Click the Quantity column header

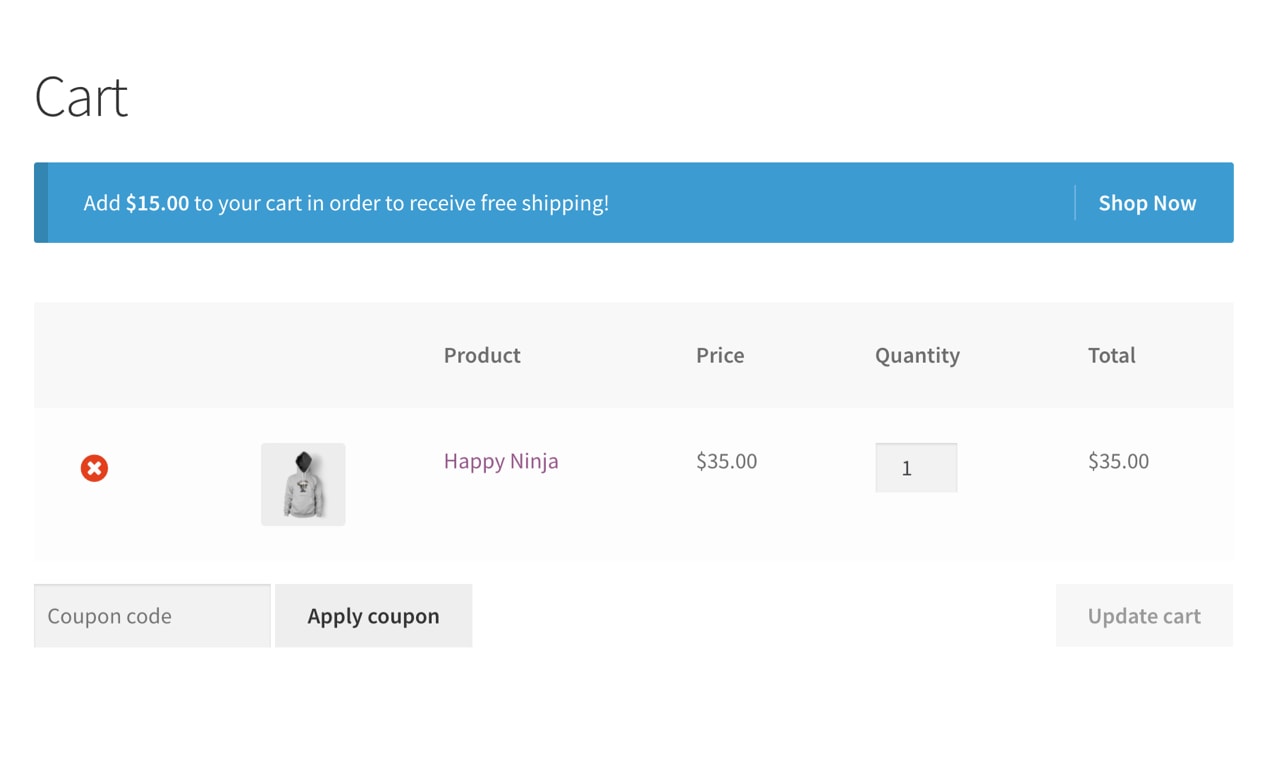(917, 355)
